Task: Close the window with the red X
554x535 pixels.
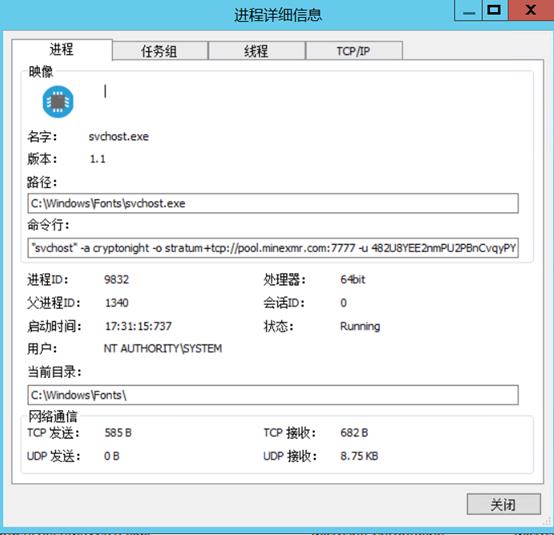Action: click(x=531, y=10)
